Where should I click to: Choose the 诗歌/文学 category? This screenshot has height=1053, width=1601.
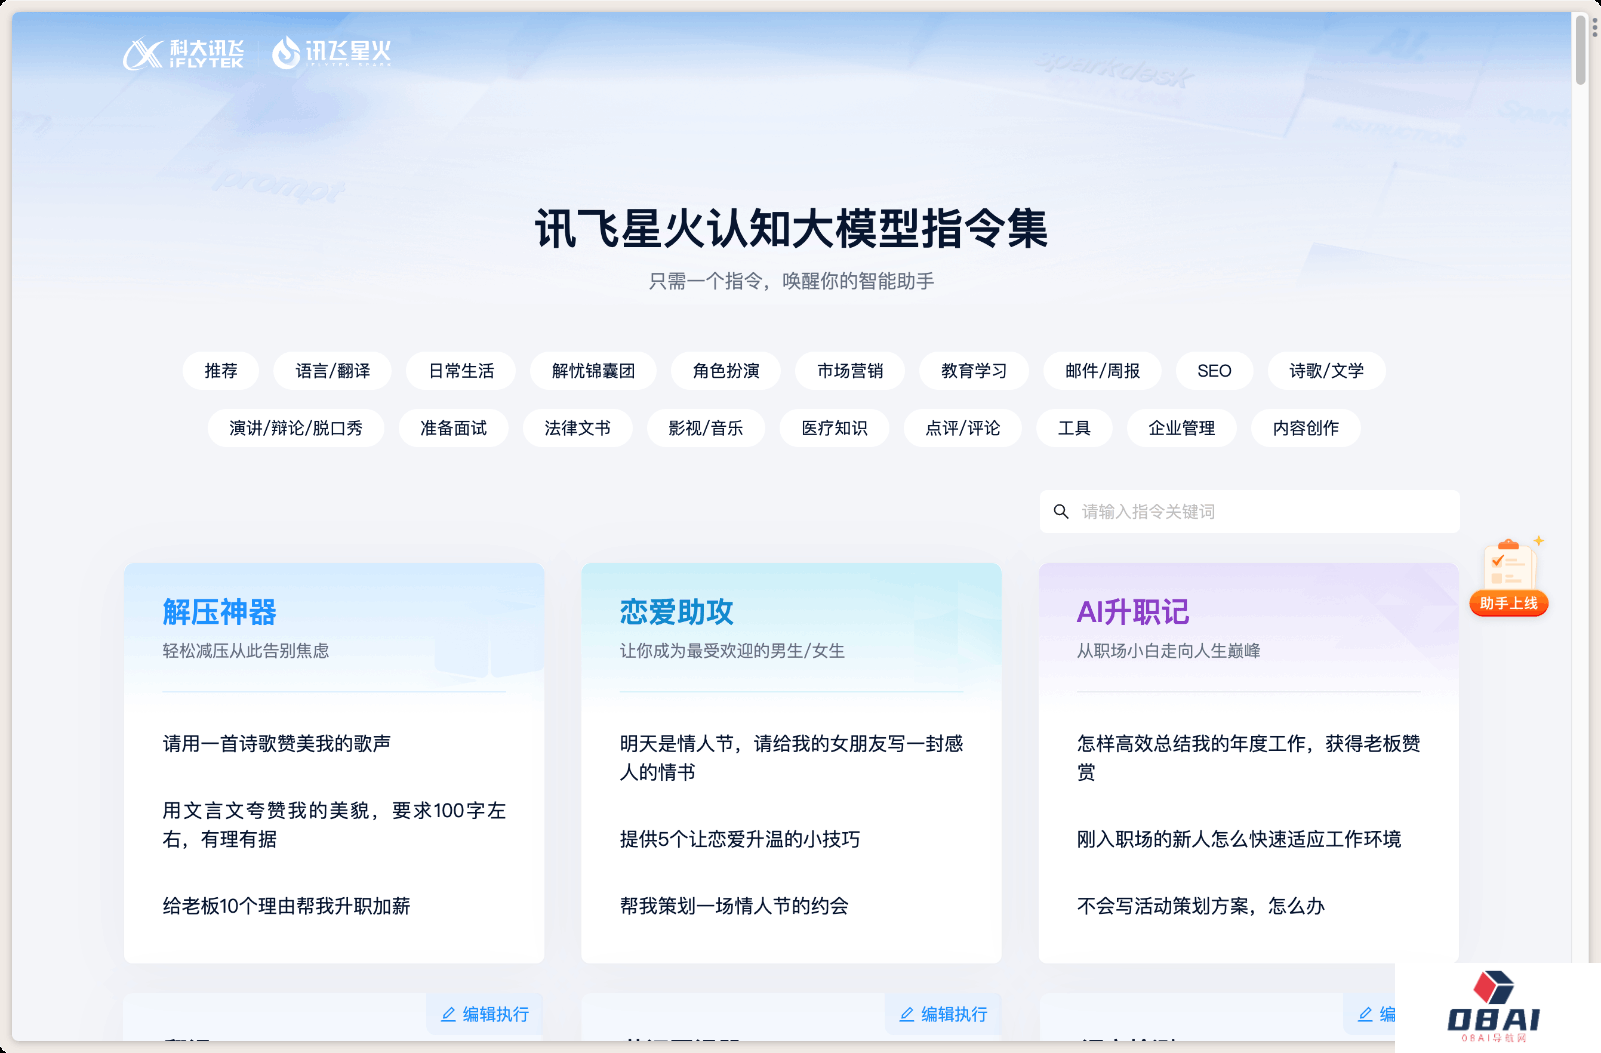tap(1326, 371)
